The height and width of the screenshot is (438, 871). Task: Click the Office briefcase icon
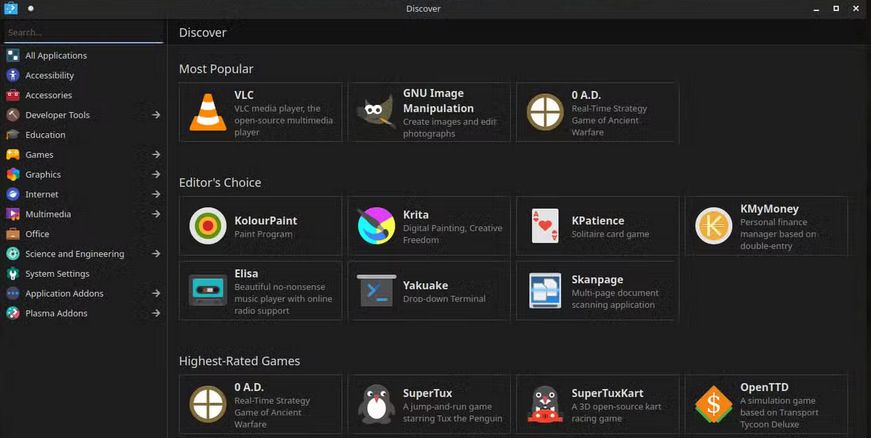click(13, 234)
